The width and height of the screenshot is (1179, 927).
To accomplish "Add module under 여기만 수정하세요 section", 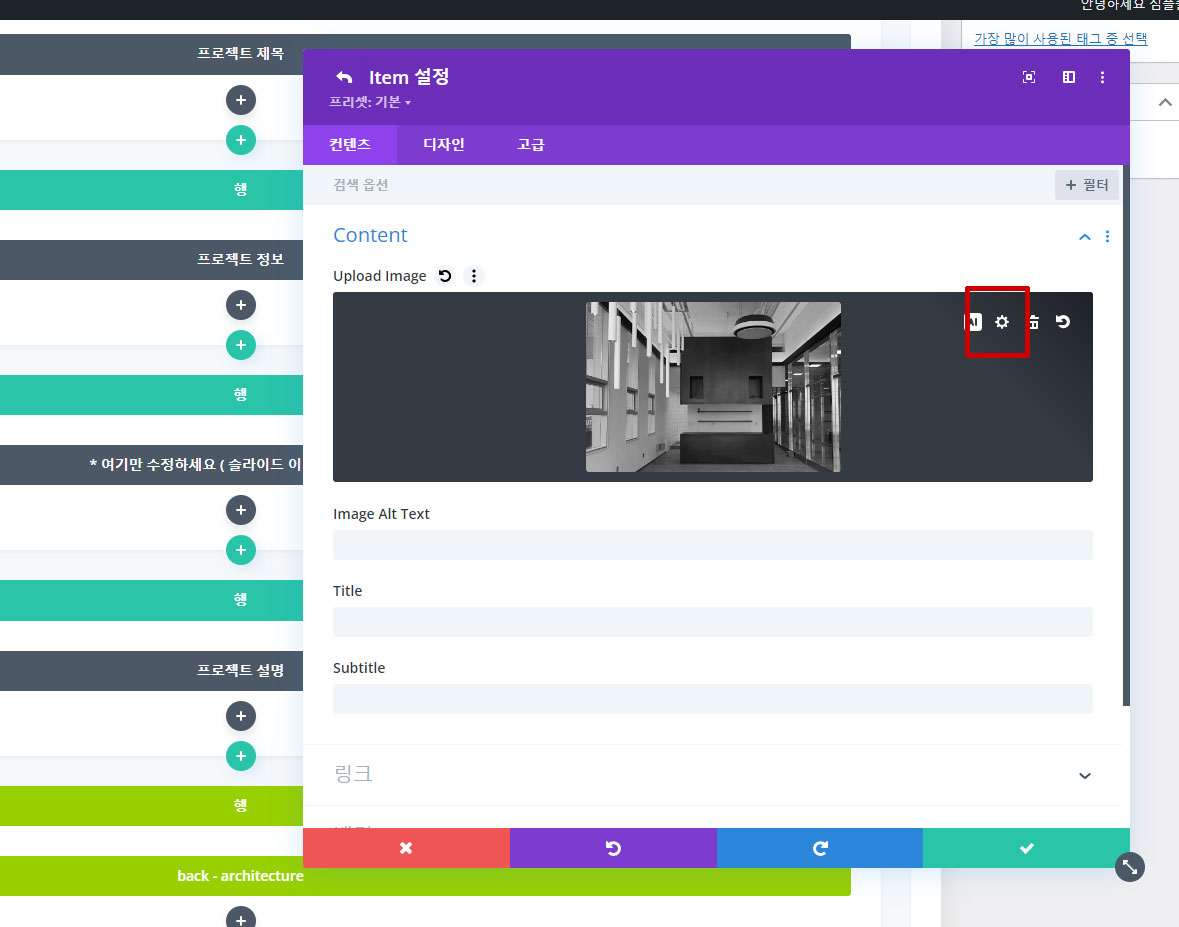I will pyautogui.click(x=241, y=510).
